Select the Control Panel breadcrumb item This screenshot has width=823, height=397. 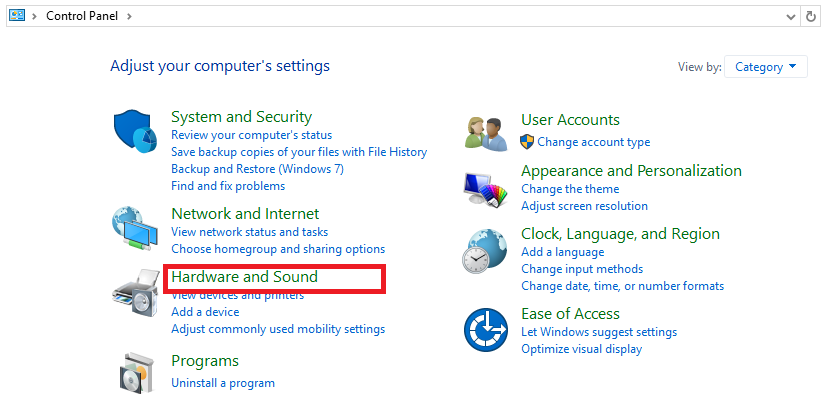83,16
